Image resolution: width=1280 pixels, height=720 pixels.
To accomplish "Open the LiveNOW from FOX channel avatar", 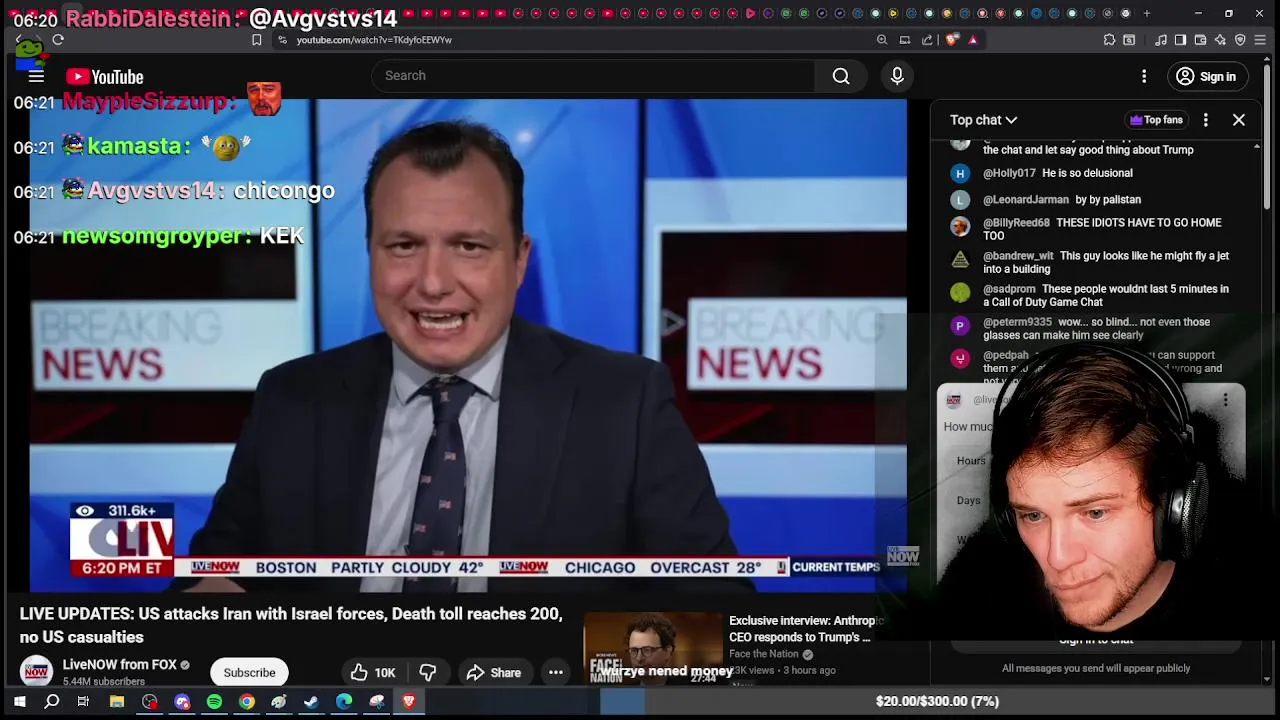I will click(36, 672).
